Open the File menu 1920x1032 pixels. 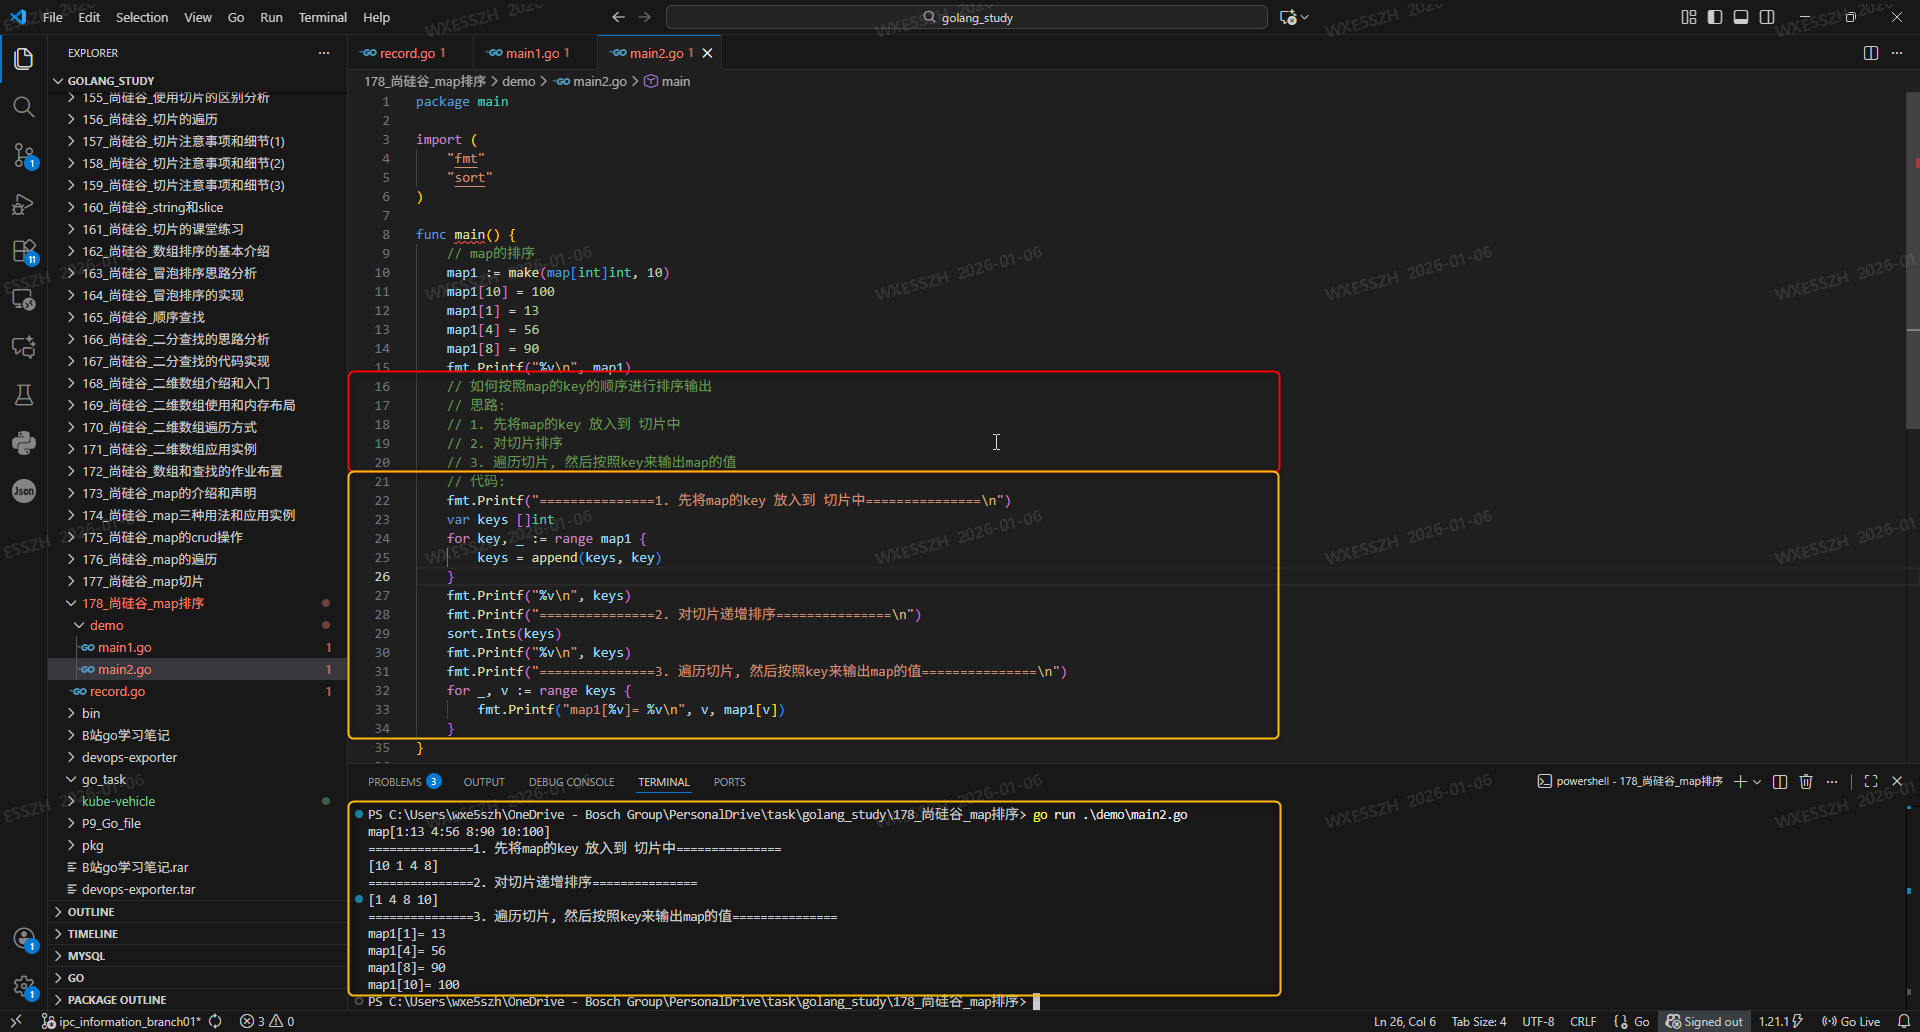click(x=53, y=17)
